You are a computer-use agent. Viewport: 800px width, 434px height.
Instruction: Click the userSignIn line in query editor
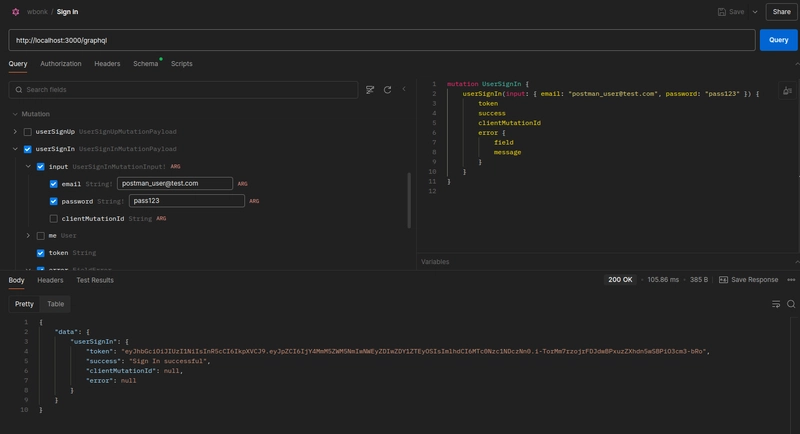[x=610, y=94]
